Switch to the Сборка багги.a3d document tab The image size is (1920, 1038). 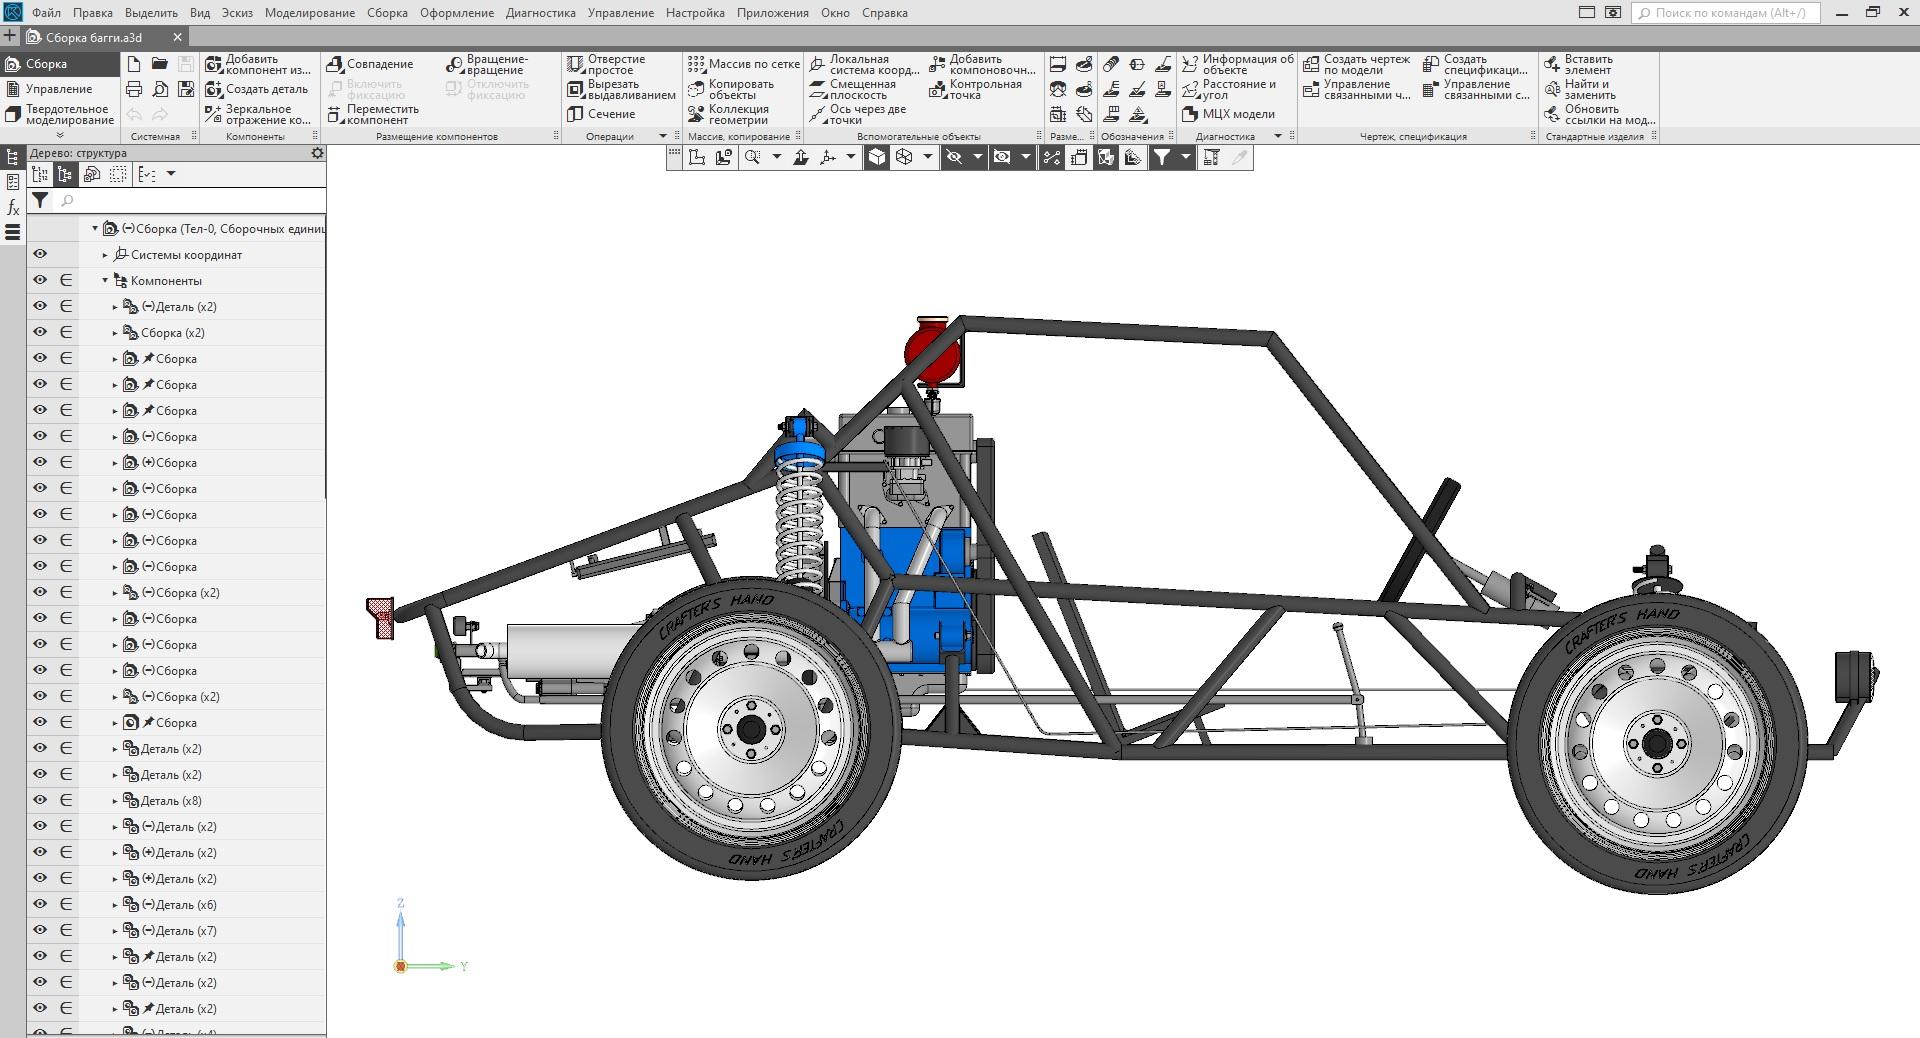(94, 37)
